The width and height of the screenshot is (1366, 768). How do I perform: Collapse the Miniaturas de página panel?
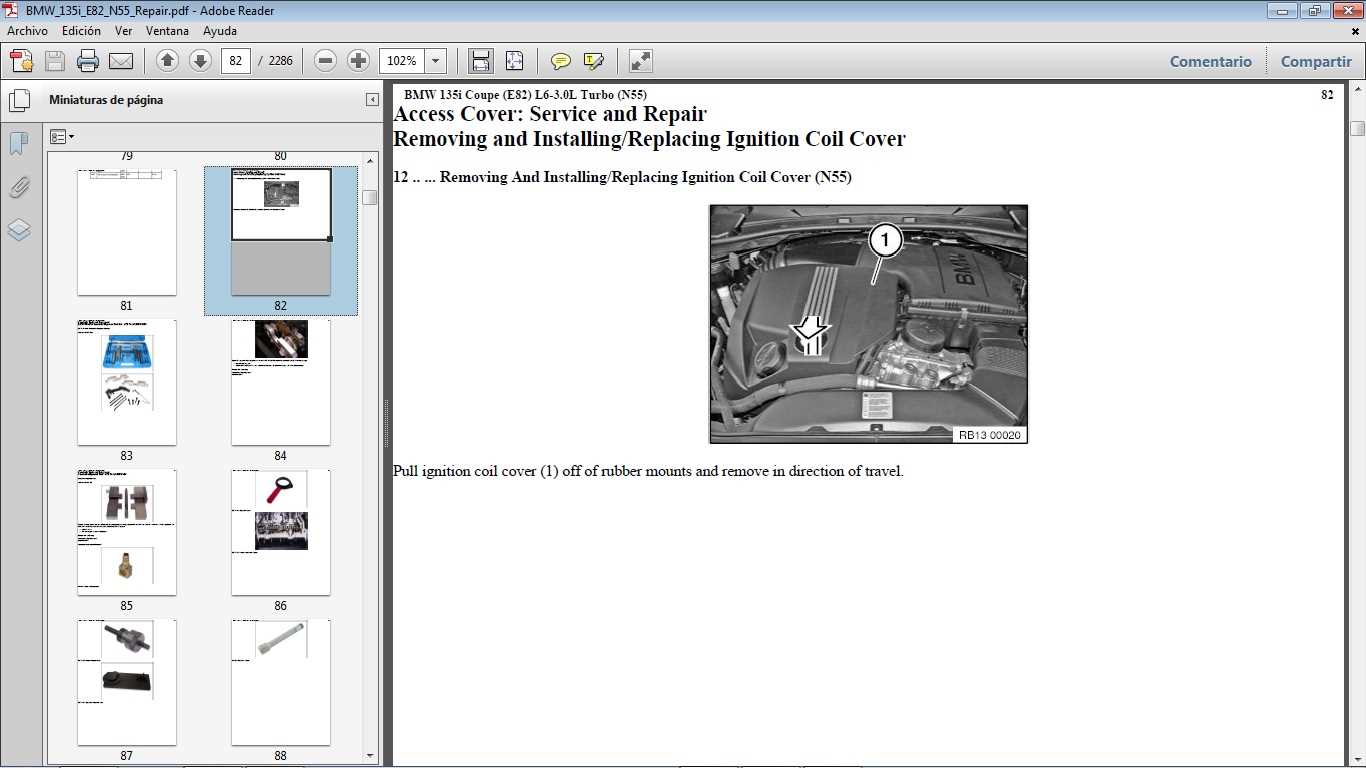[372, 100]
